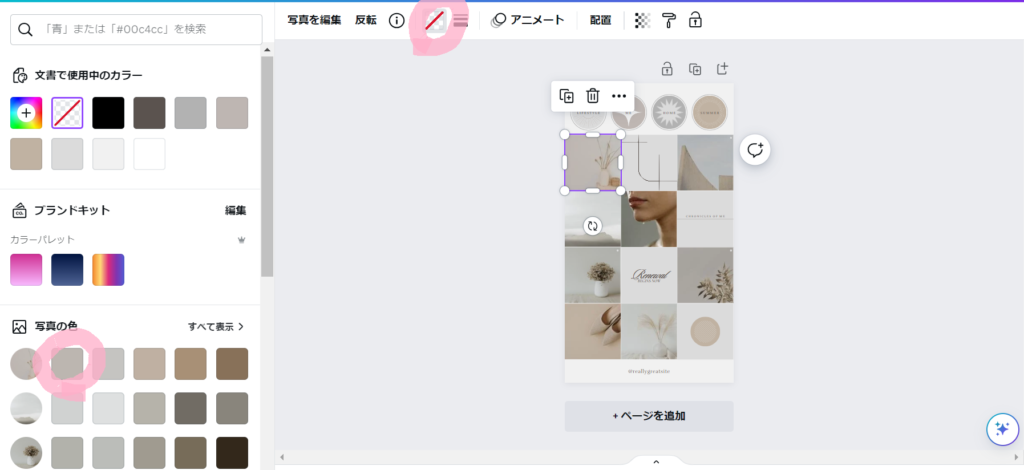Image resolution: width=1024 pixels, height=470 pixels.
Task: Click the misty landscape thumbnail in 写真の色
Action: 26,408
